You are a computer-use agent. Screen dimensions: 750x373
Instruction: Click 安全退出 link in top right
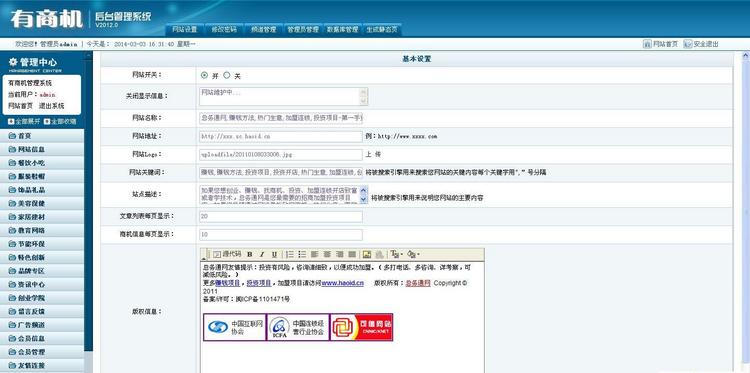click(x=706, y=44)
